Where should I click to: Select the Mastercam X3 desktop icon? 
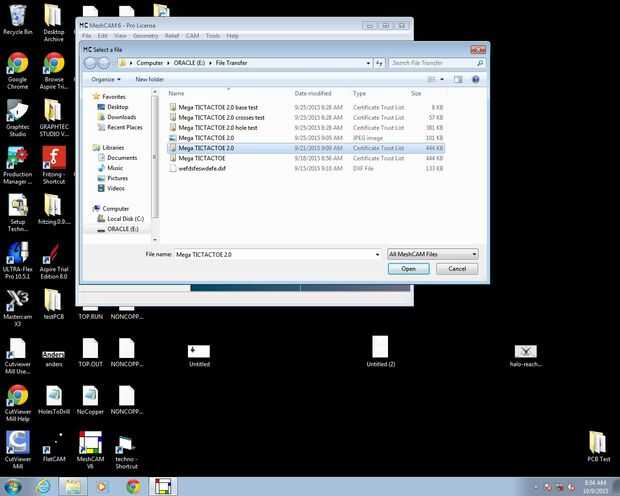[x=17, y=308]
